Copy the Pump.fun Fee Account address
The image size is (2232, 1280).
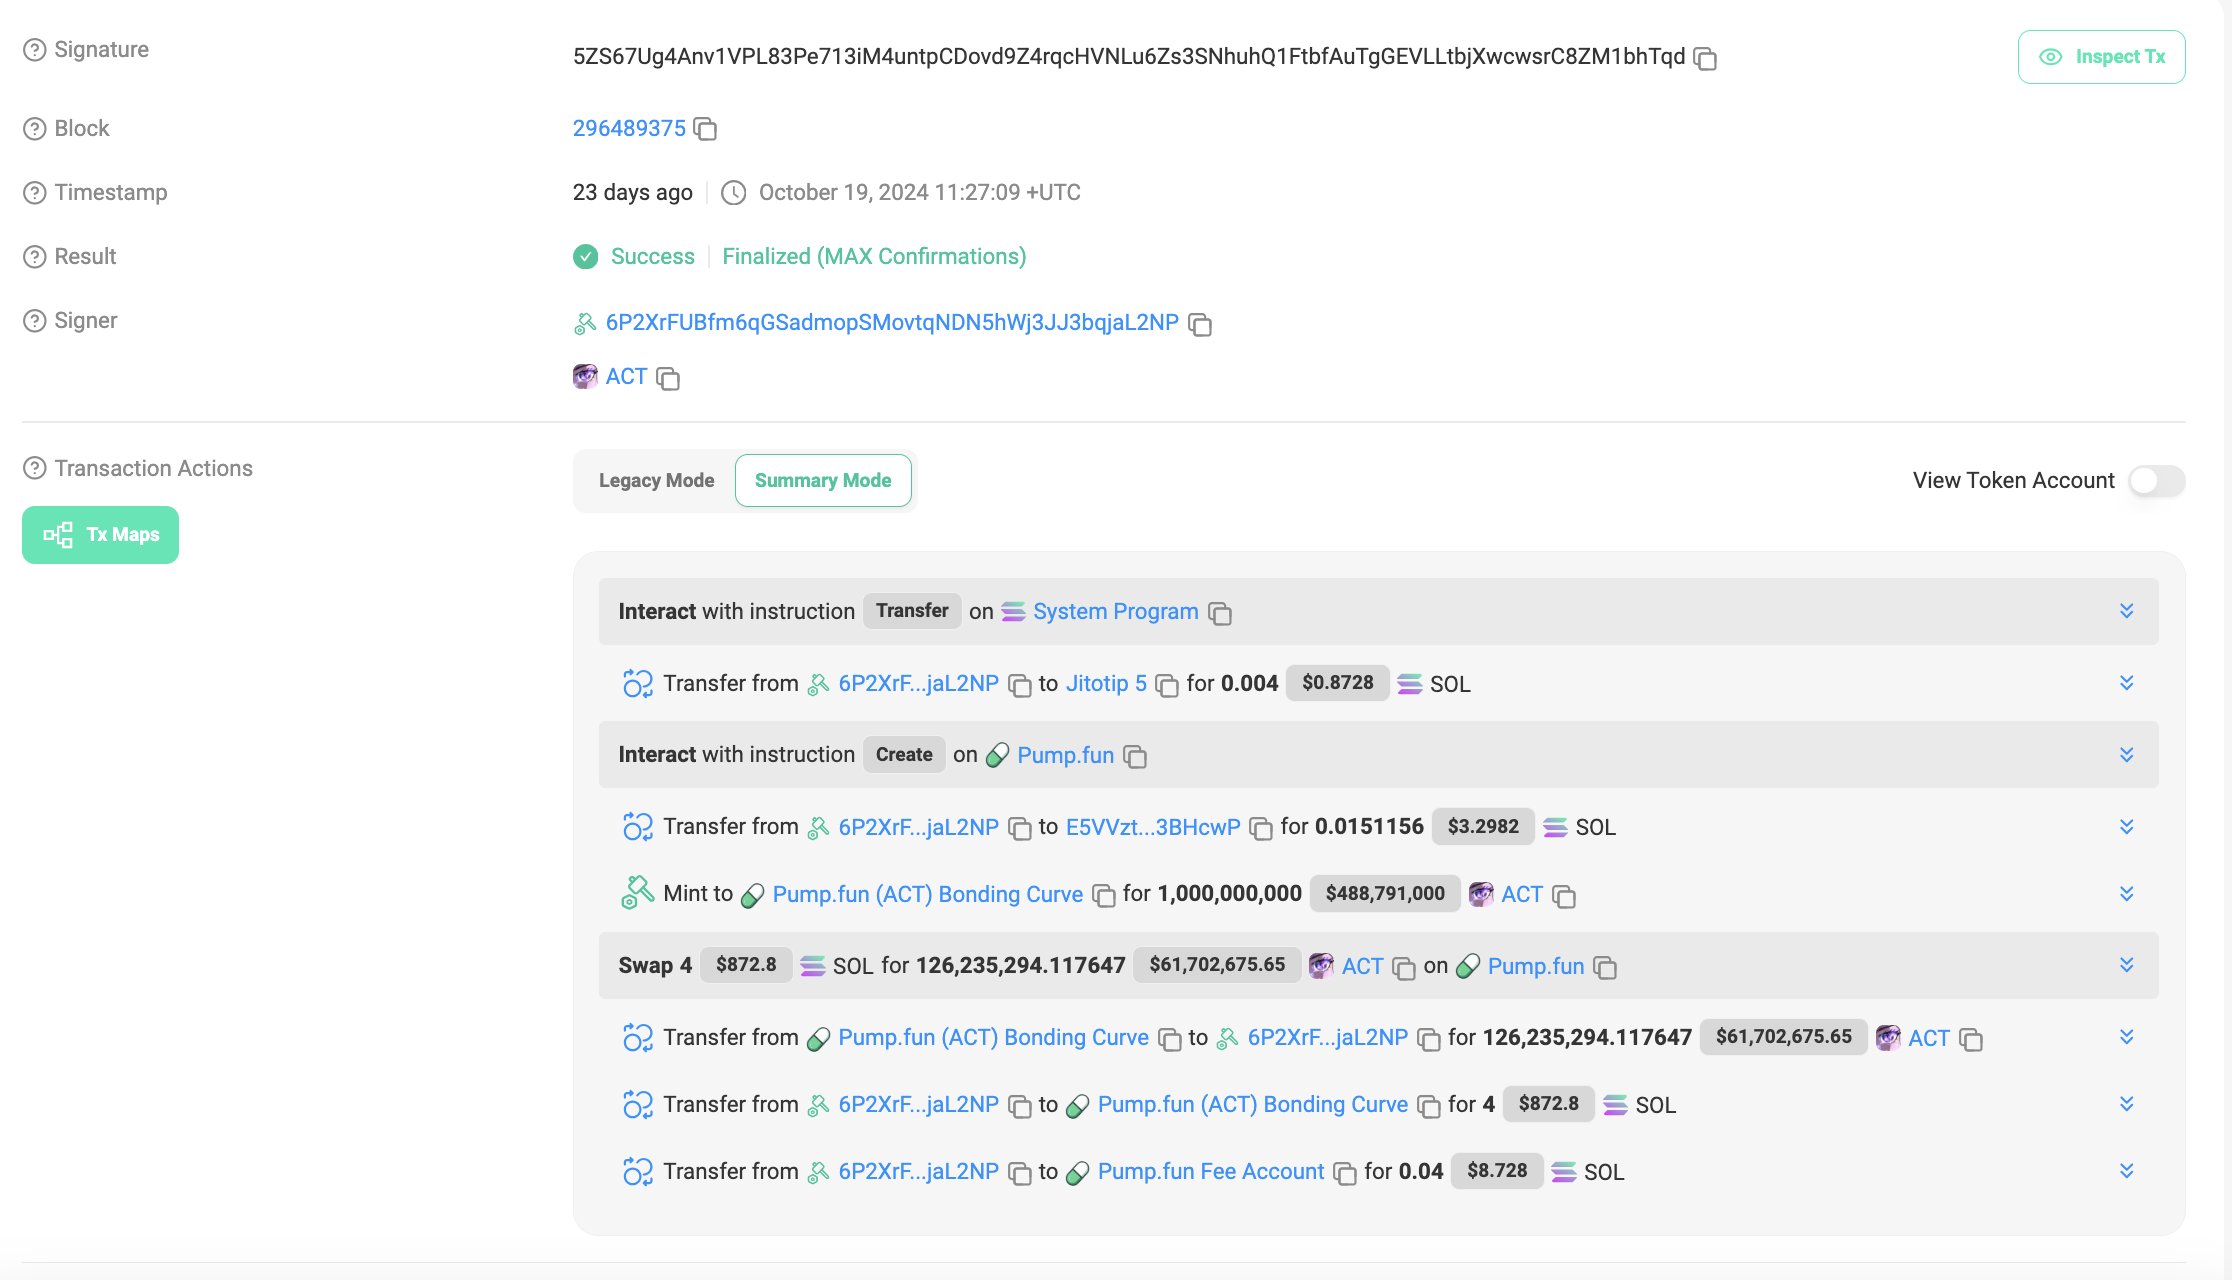pyautogui.click(x=1346, y=1173)
